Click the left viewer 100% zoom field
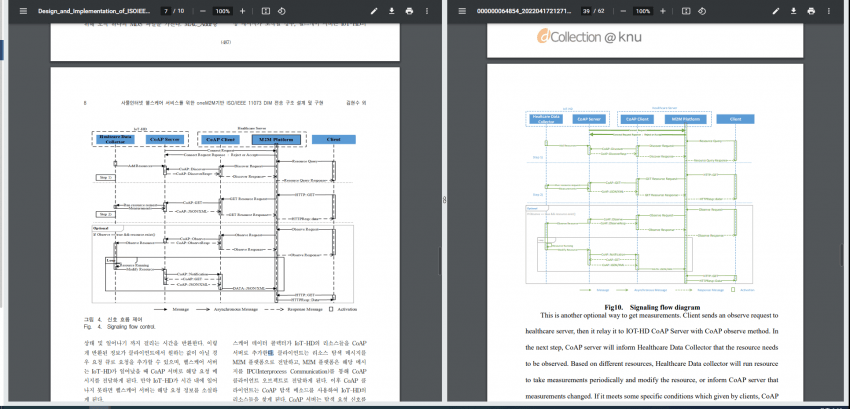This screenshot has width=850, height=409. coord(222,11)
